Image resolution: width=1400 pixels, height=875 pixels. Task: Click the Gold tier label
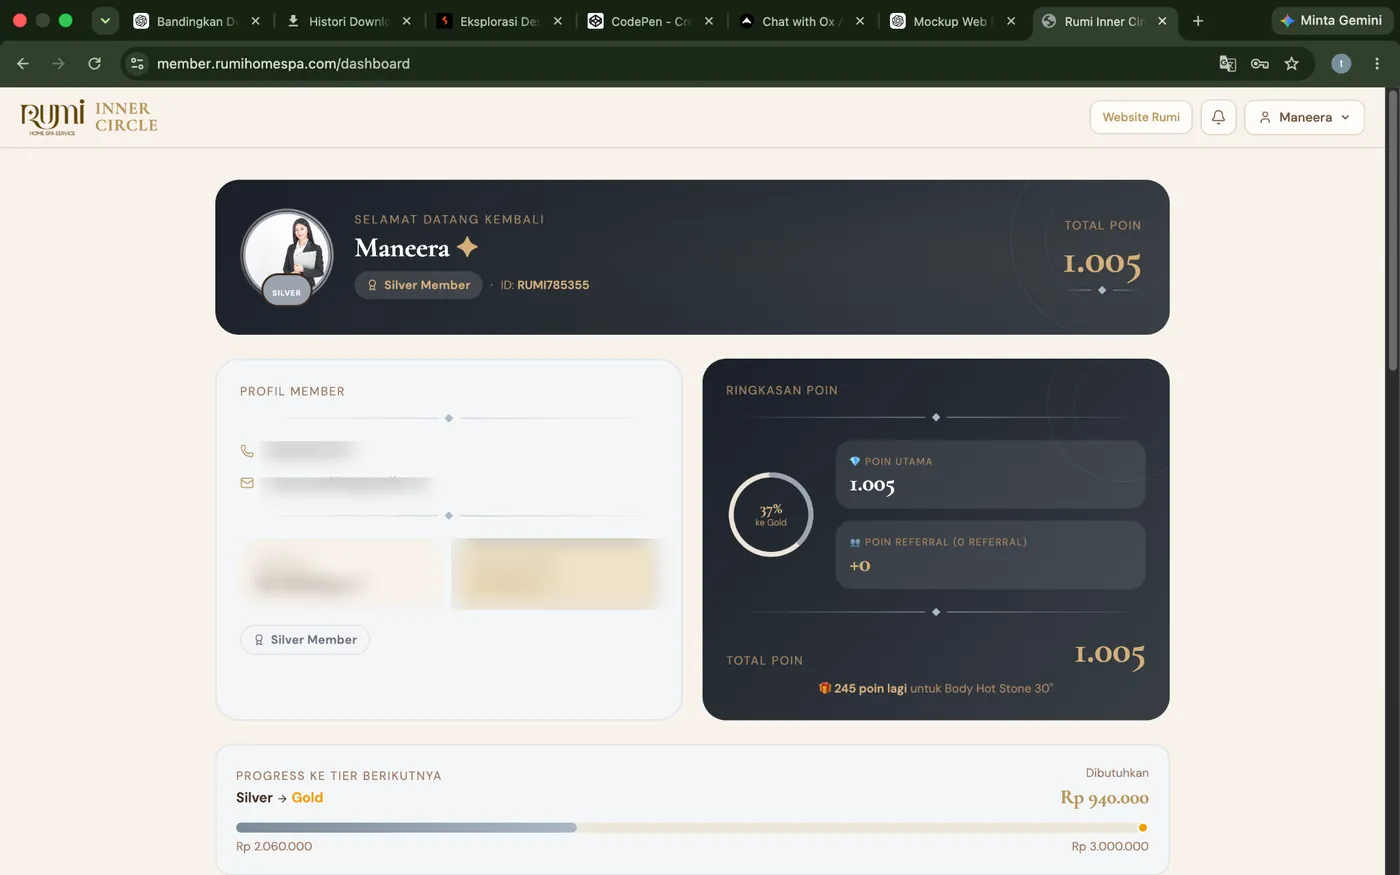(x=307, y=798)
